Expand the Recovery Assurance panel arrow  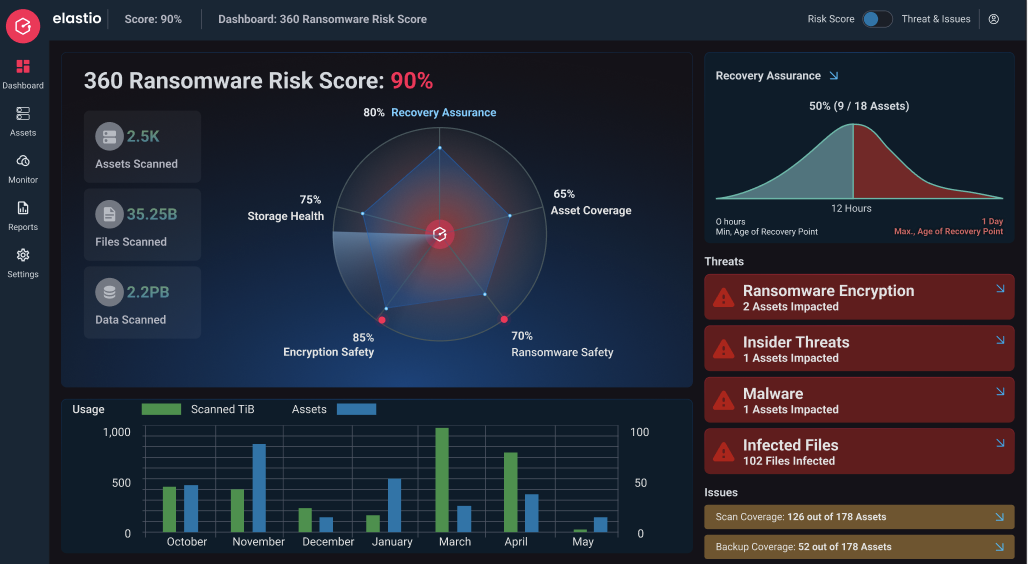click(x=834, y=76)
